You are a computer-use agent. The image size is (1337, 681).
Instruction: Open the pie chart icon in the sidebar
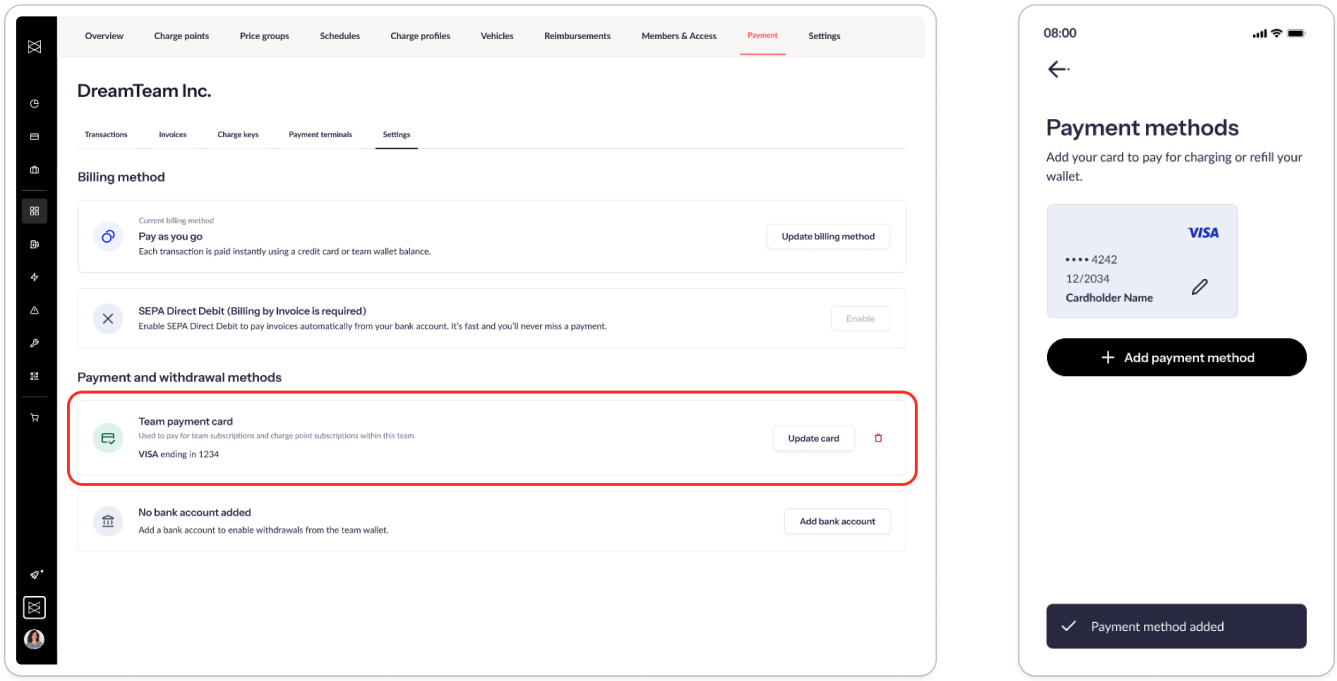[x=34, y=103]
